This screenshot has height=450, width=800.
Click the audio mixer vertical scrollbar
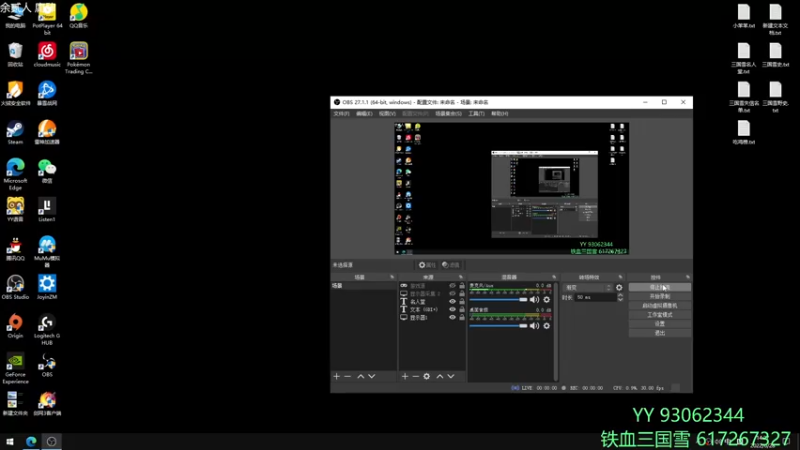point(556,332)
